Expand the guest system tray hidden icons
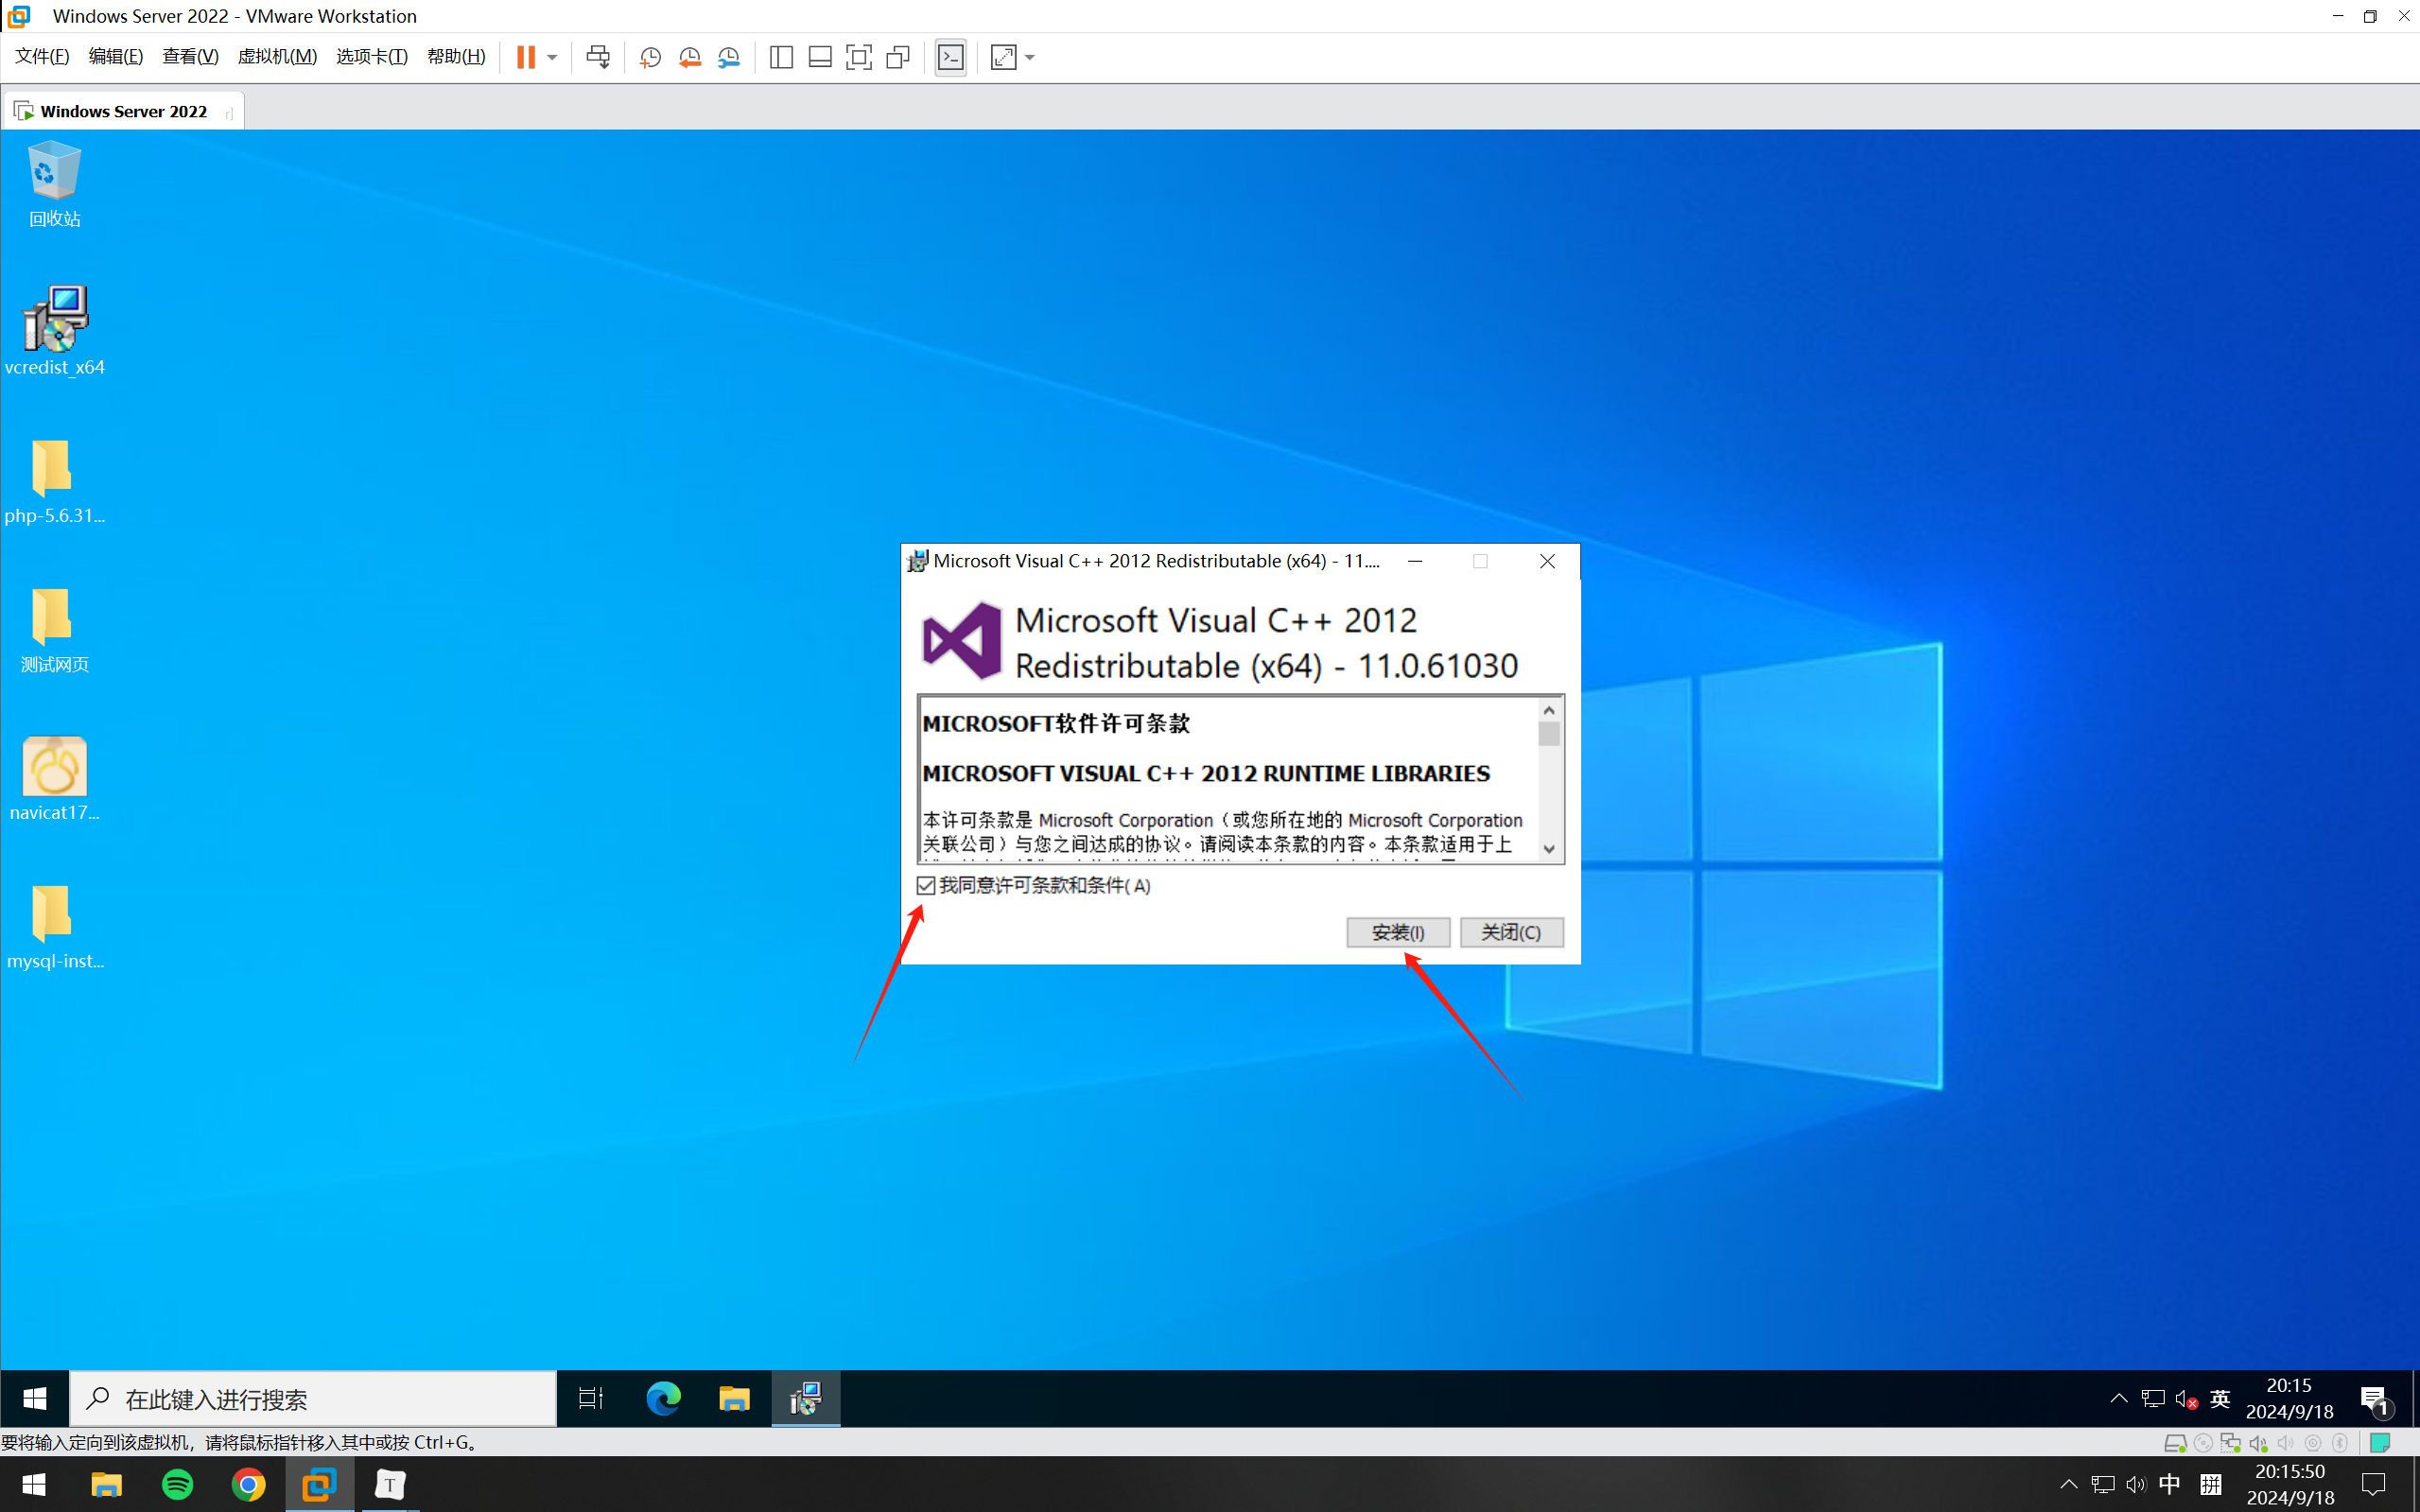This screenshot has height=1512, width=2420. pyautogui.click(x=2118, y=1398)
